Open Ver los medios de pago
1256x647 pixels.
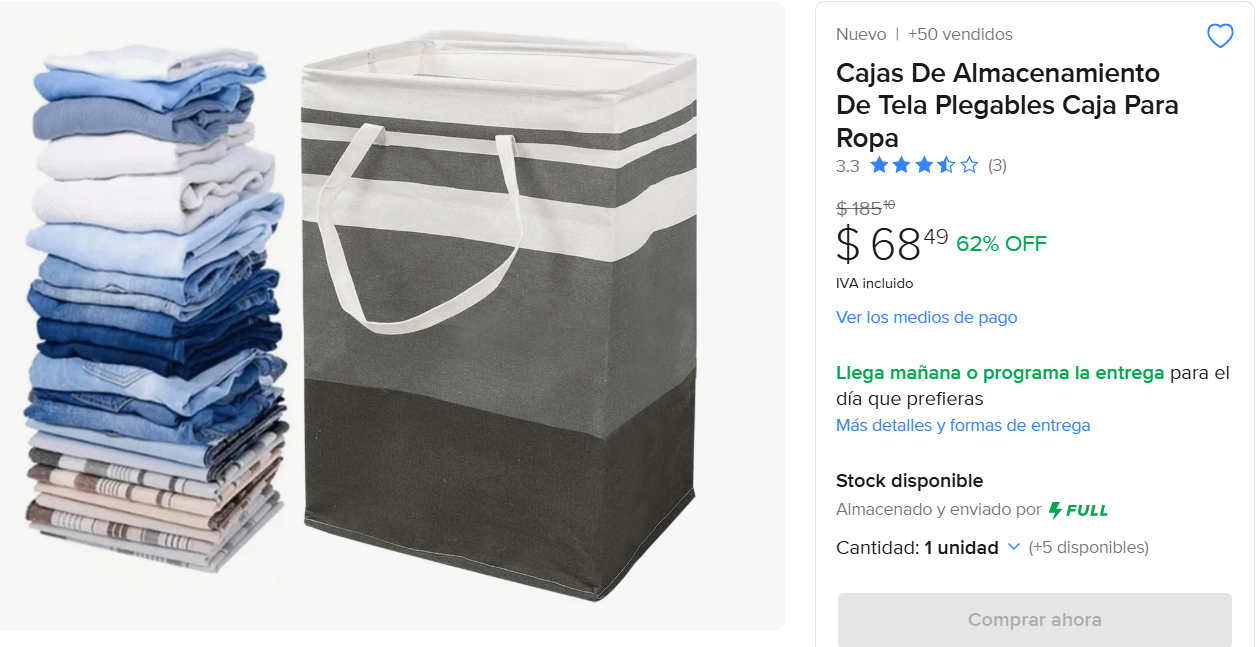coord(927,317)
